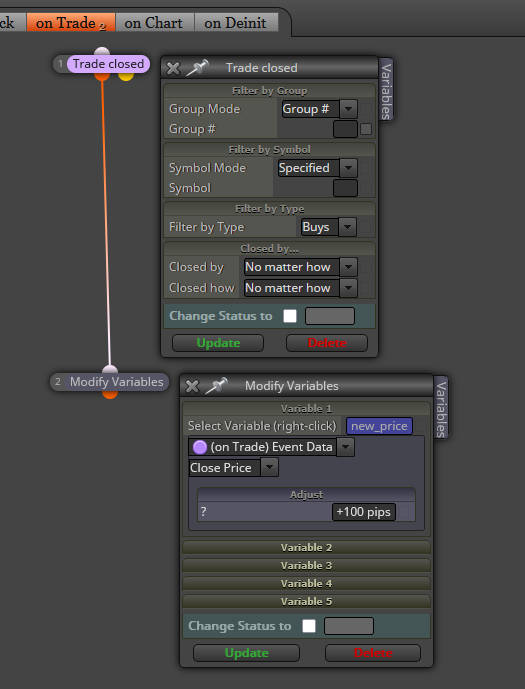Viewport: 525px width, 689px height.
Task: Toggle the checkbox next to new_price variable
Action: coord(421,426)
